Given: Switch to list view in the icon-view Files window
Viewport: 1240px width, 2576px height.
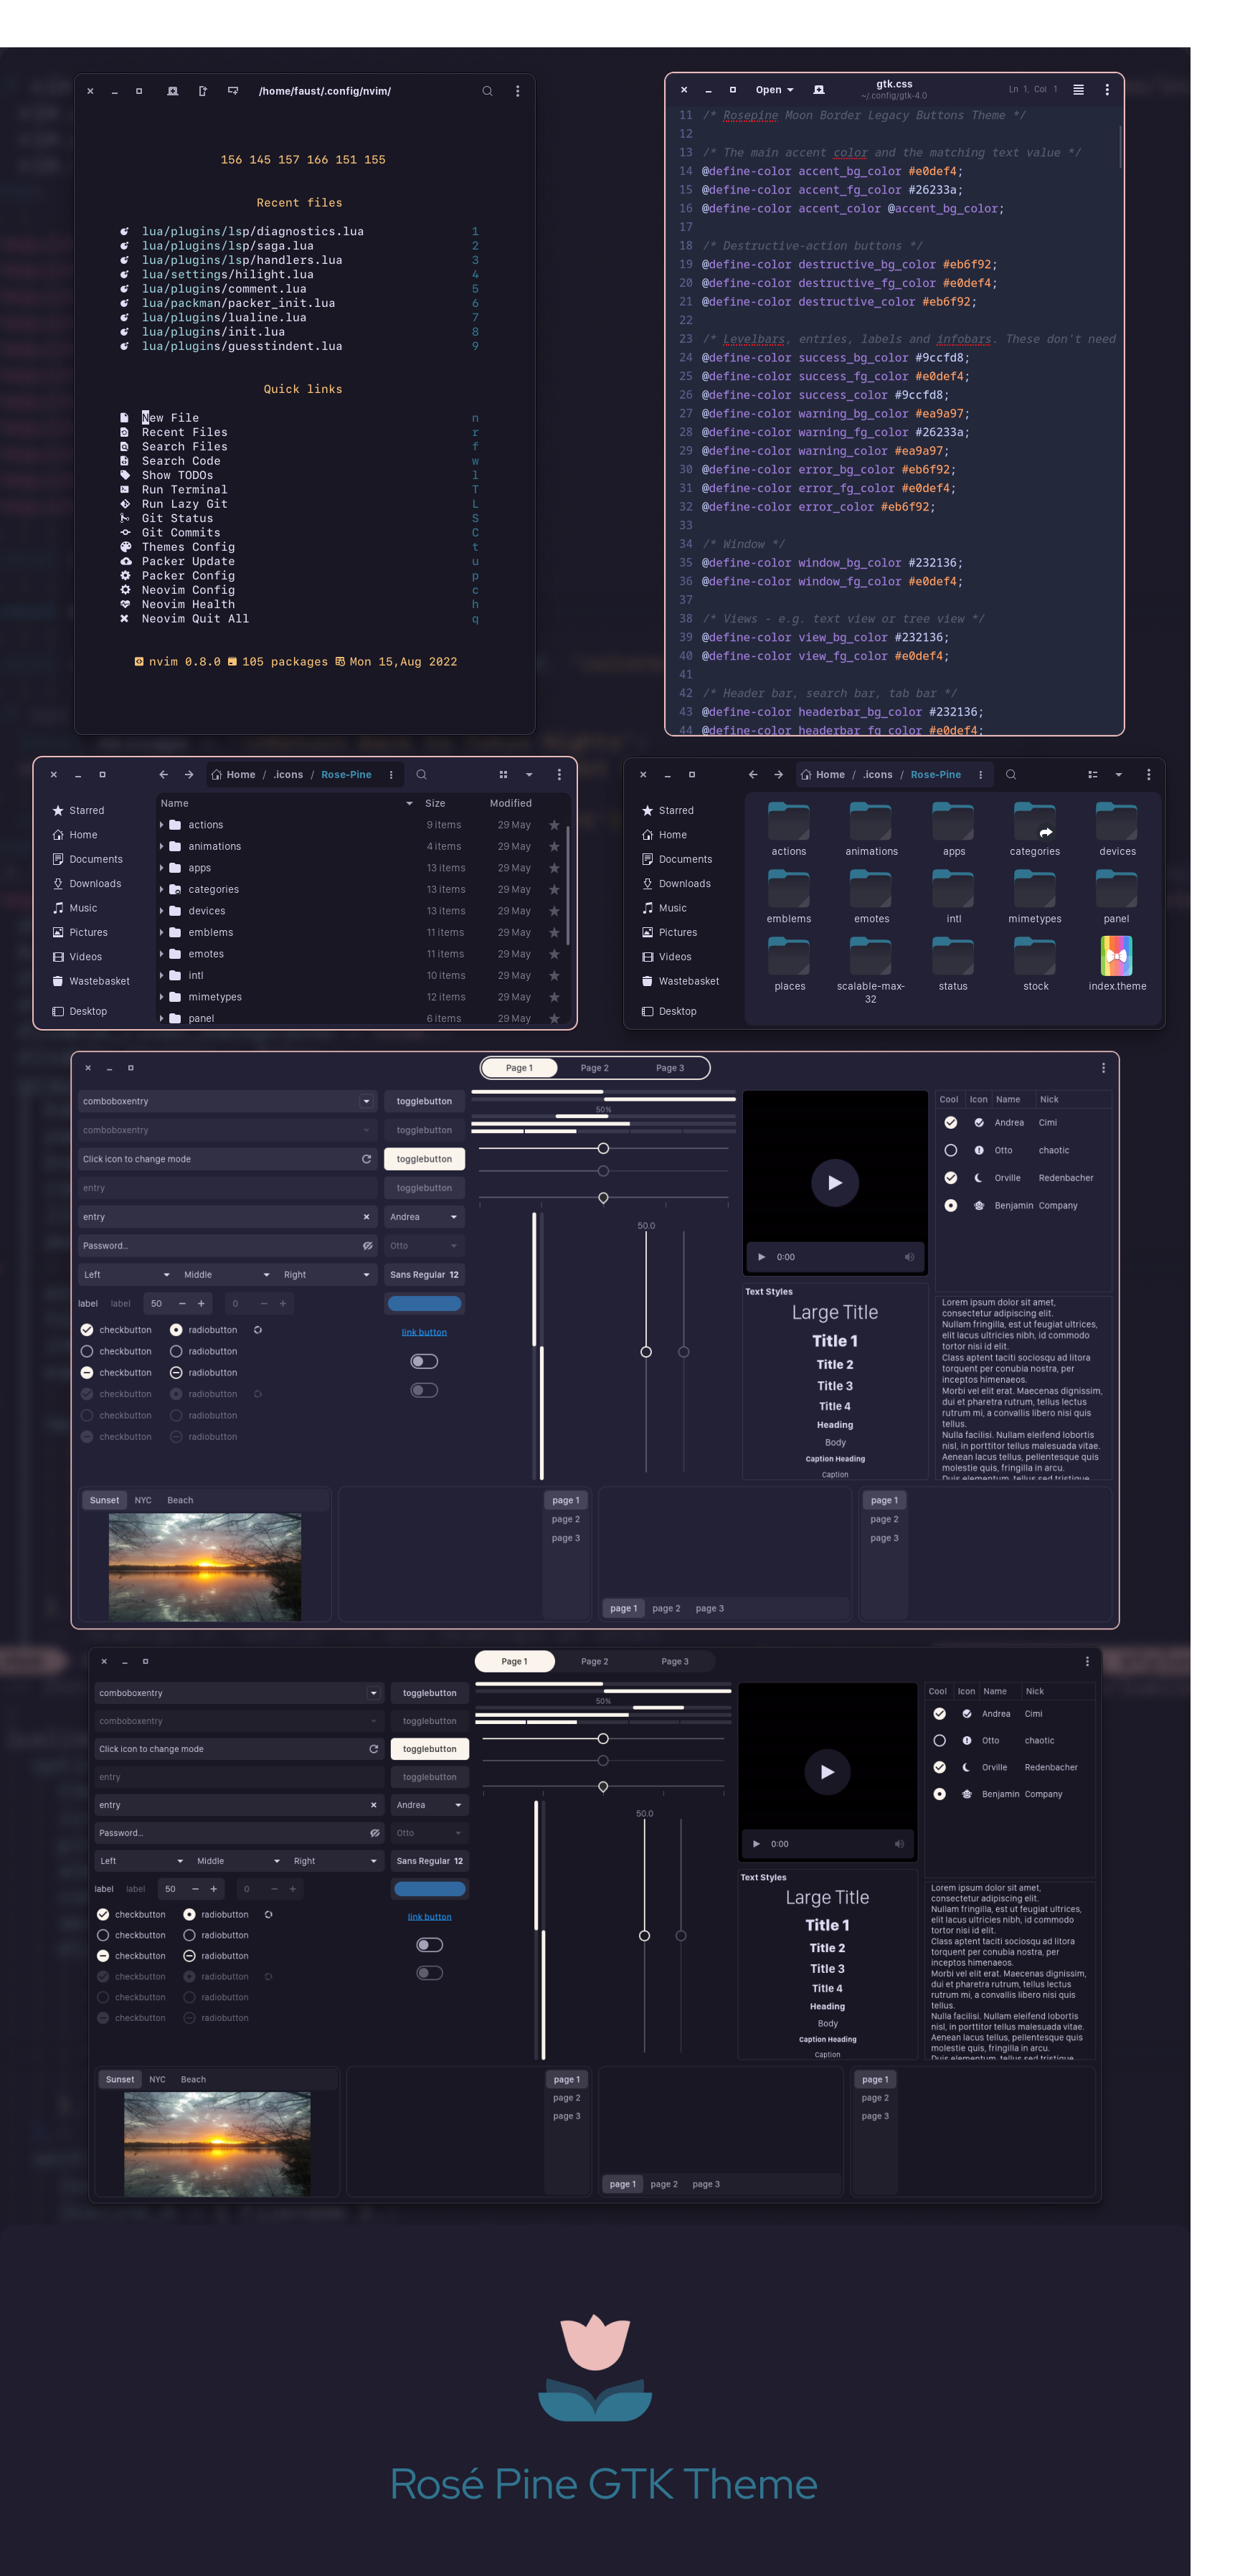Looking at the screenshot, I should point(1093,775).
